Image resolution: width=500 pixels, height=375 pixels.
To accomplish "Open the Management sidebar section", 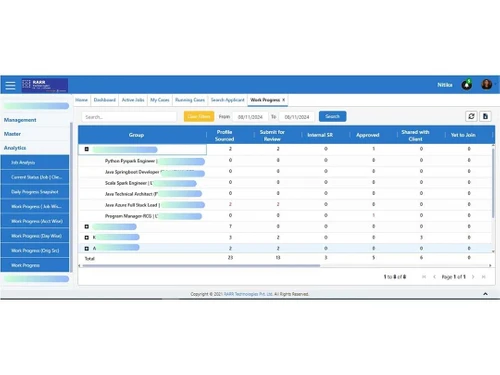I will (20, 120).
